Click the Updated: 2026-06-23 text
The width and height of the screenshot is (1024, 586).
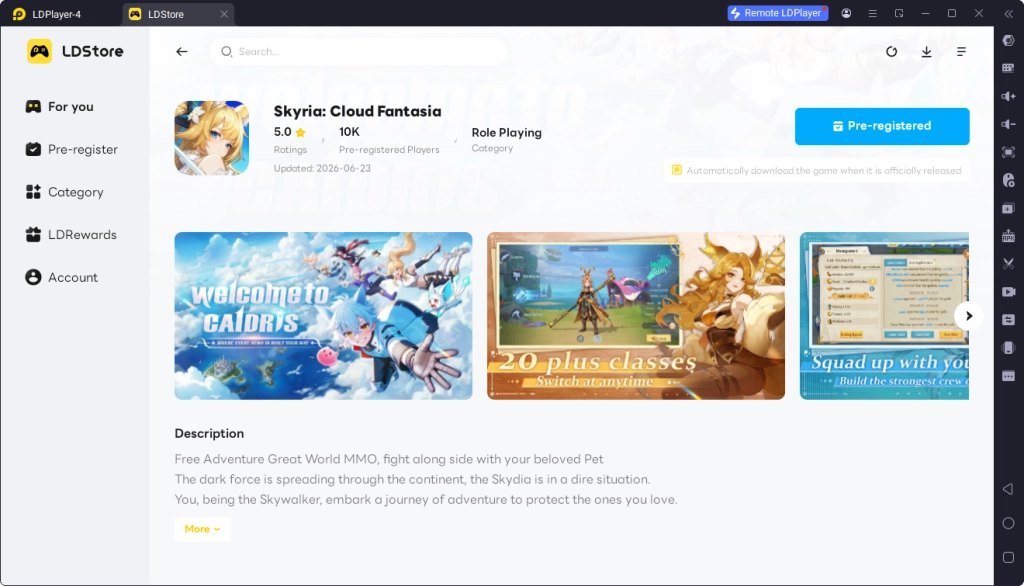(322, 169)
